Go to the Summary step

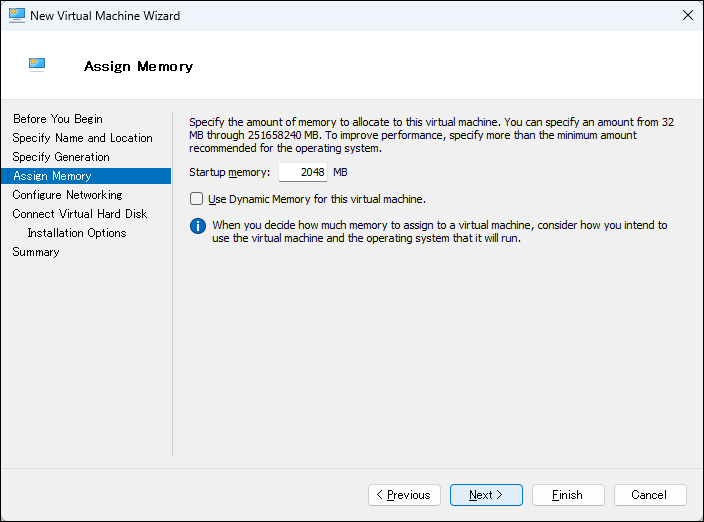pos(36,252)
